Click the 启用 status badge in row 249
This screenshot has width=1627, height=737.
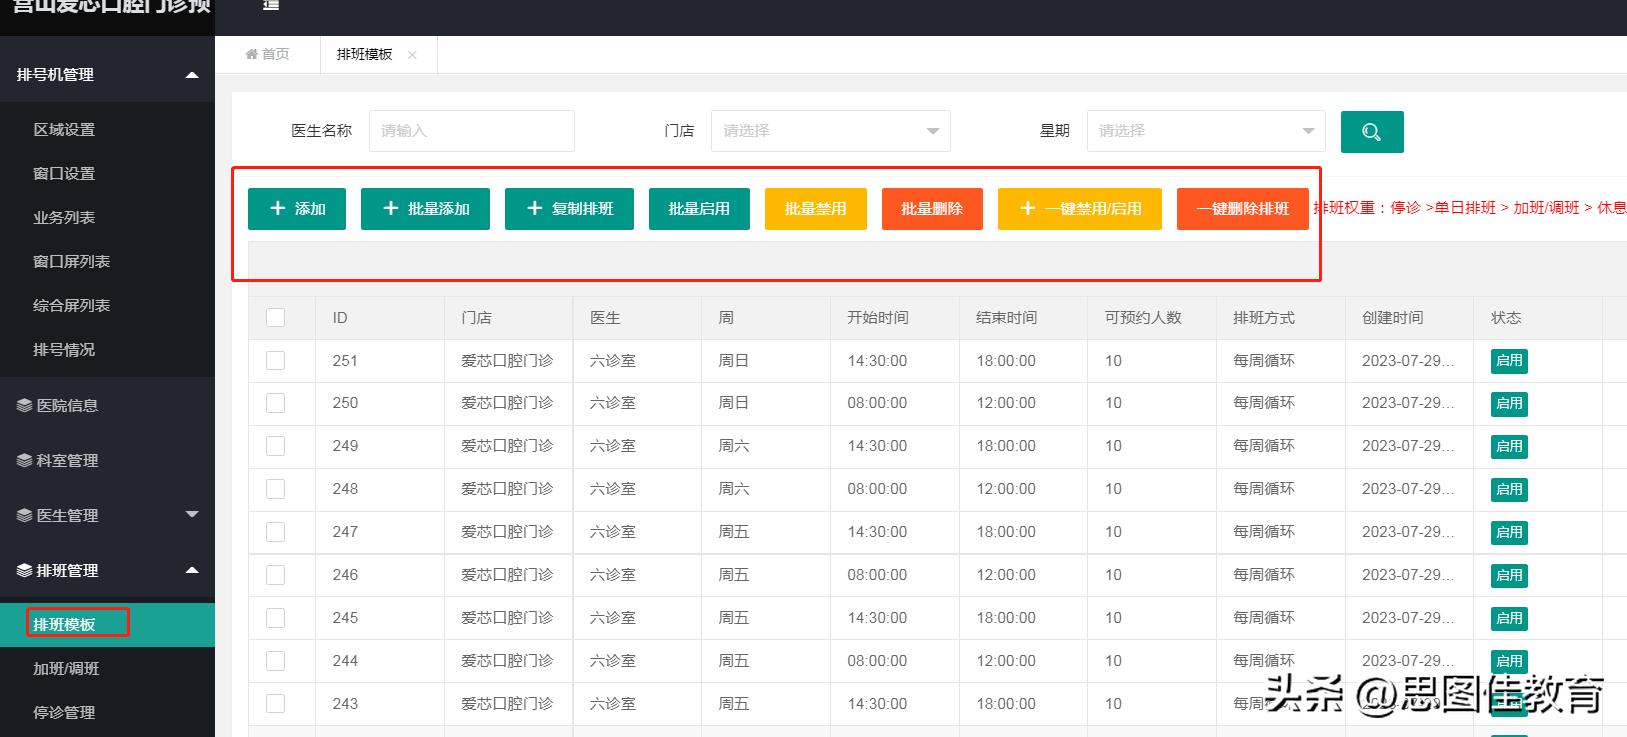1509,447
